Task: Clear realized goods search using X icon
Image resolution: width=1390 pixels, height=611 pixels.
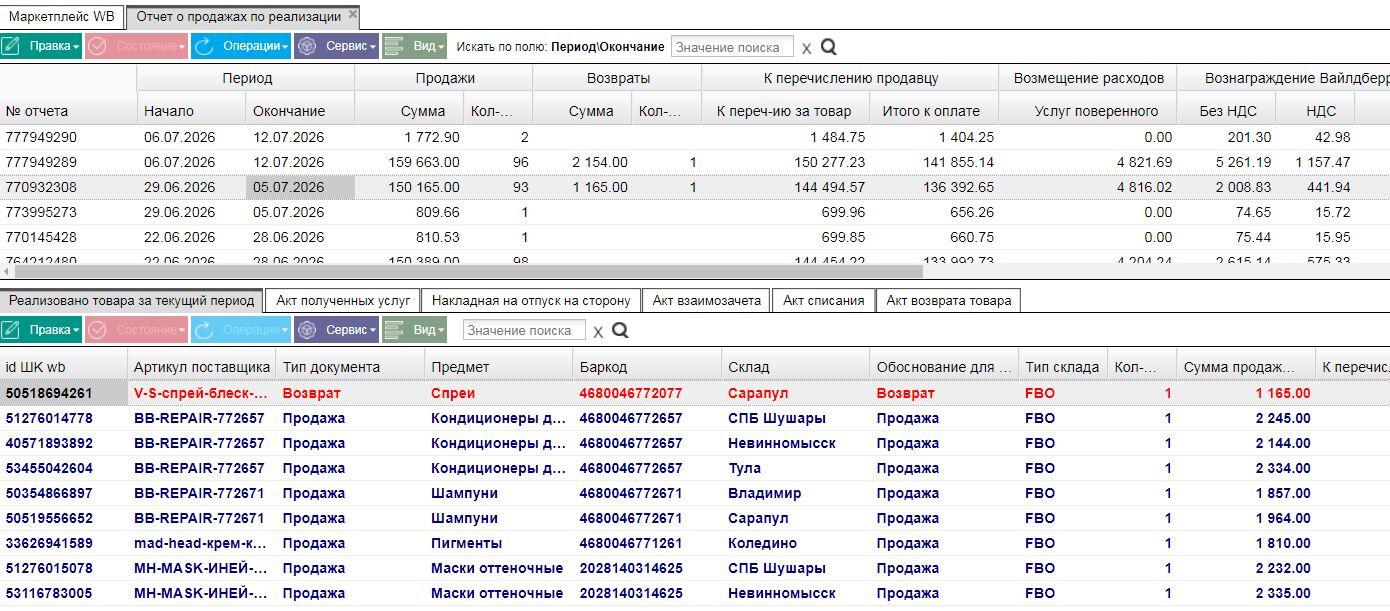Action: (598, 331)
